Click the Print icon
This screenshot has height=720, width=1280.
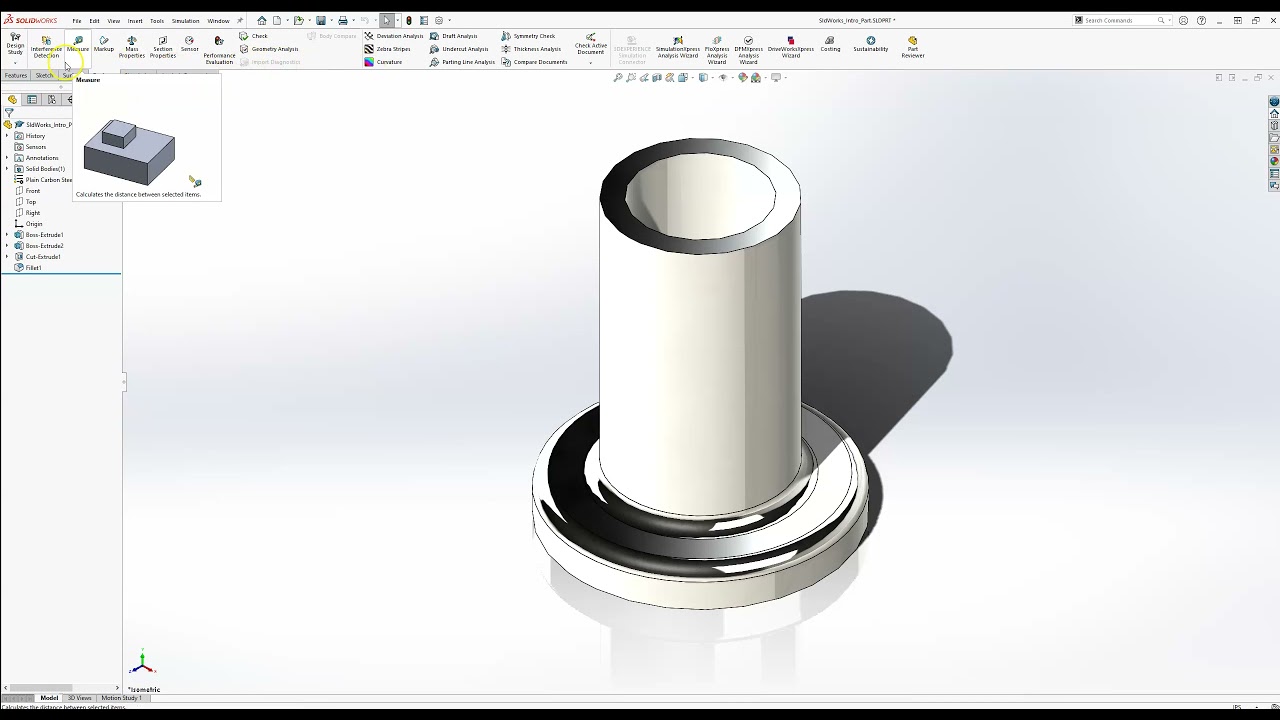[x=343, y=20]
